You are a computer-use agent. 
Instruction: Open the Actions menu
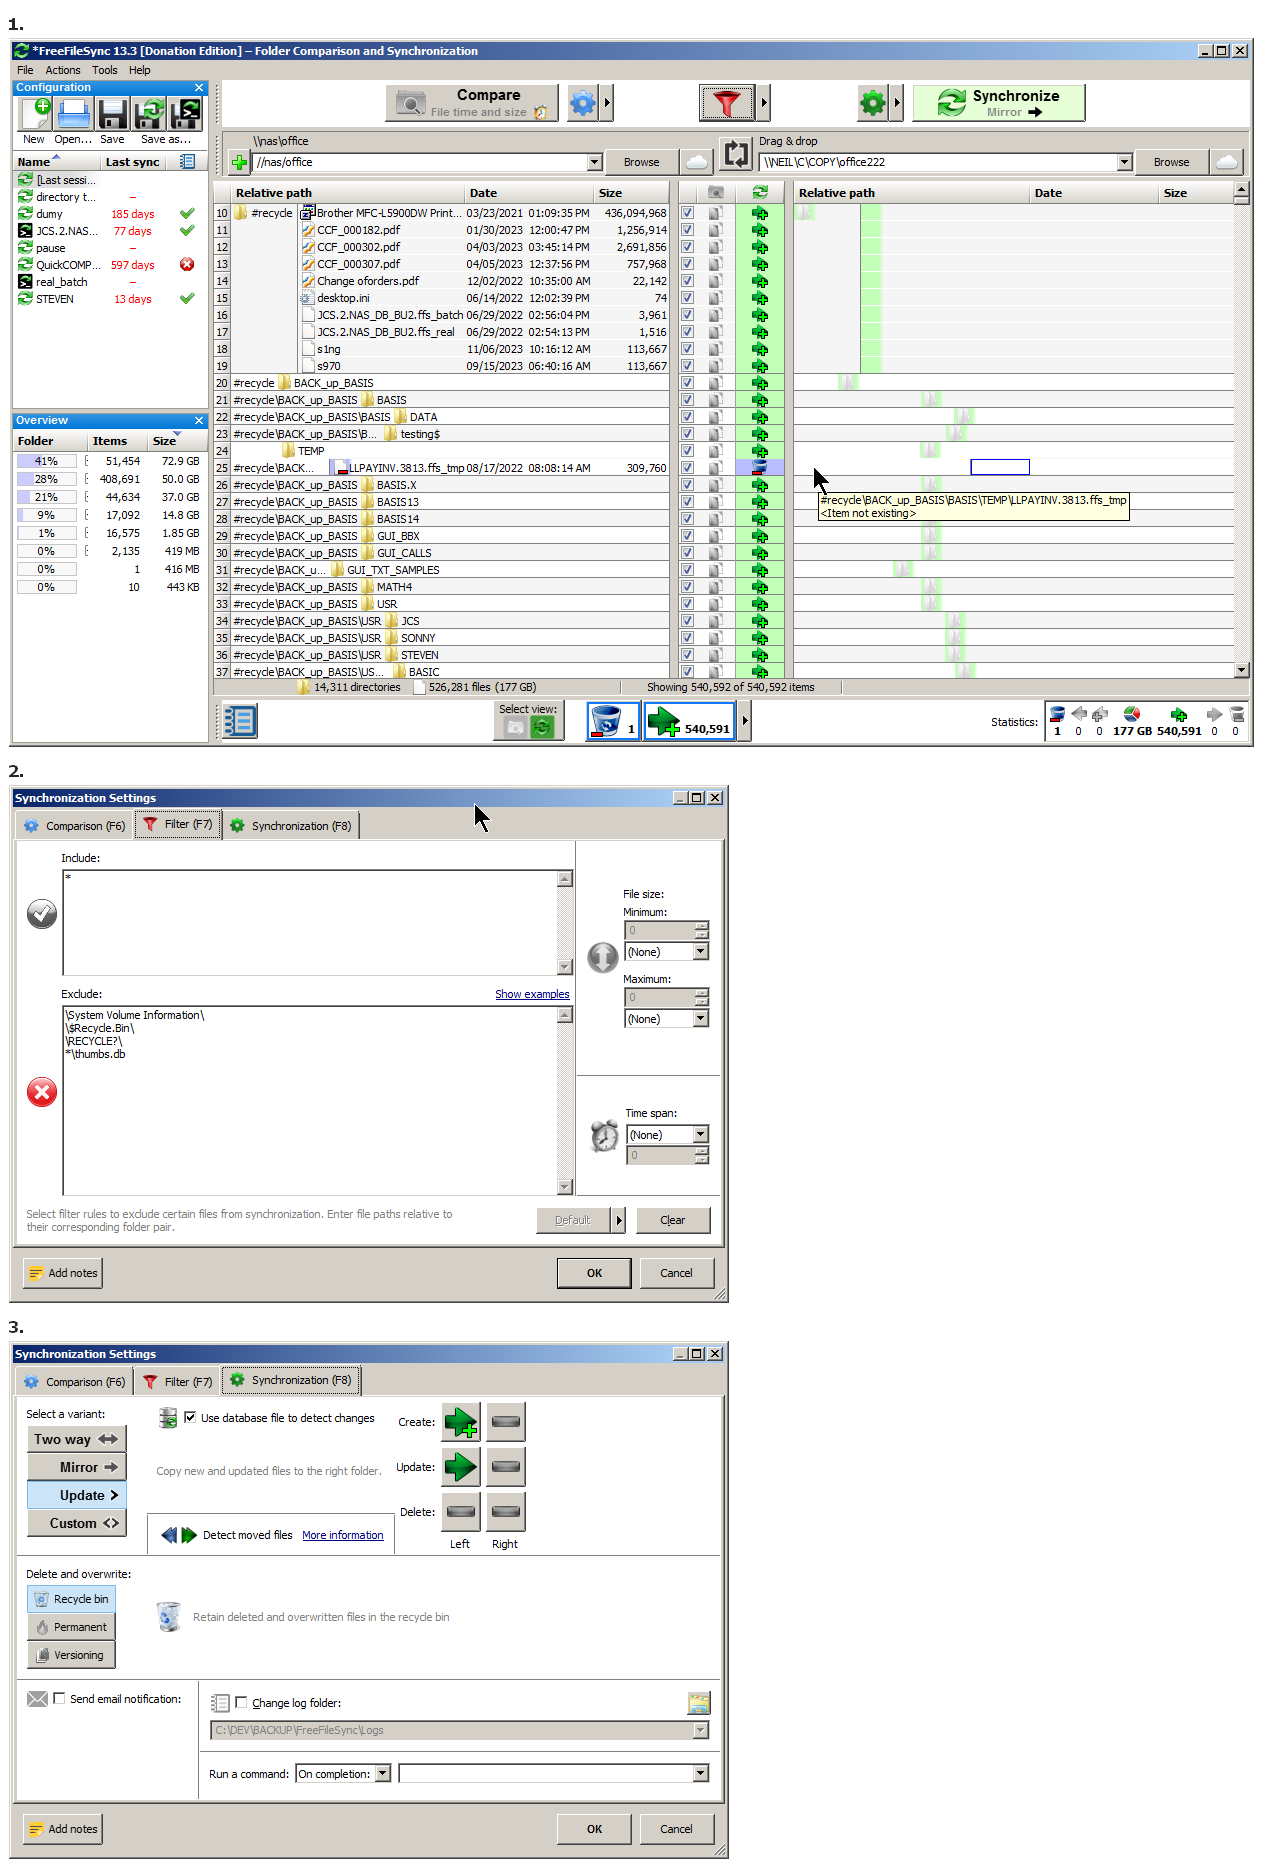point(63,70)
